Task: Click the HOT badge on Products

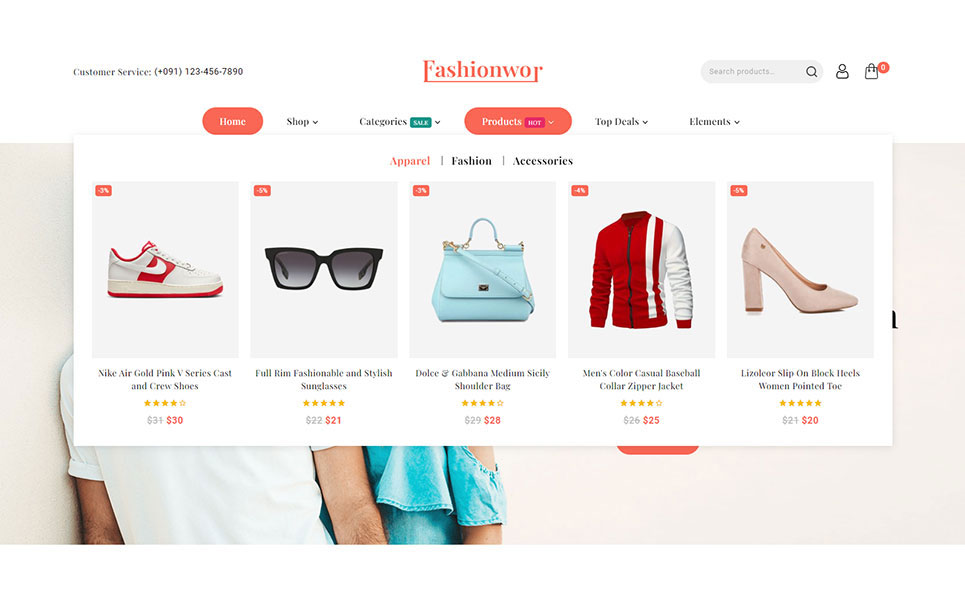Action: coord(534,122)
